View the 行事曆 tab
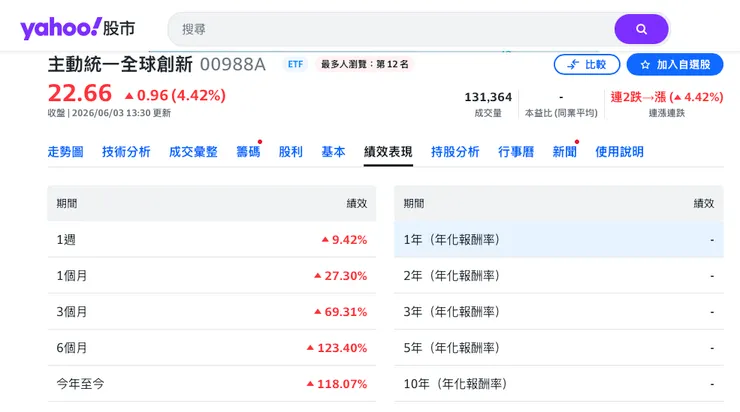Image resolution: width=740 pixels, height=412 pixels. tap(516, 152)
